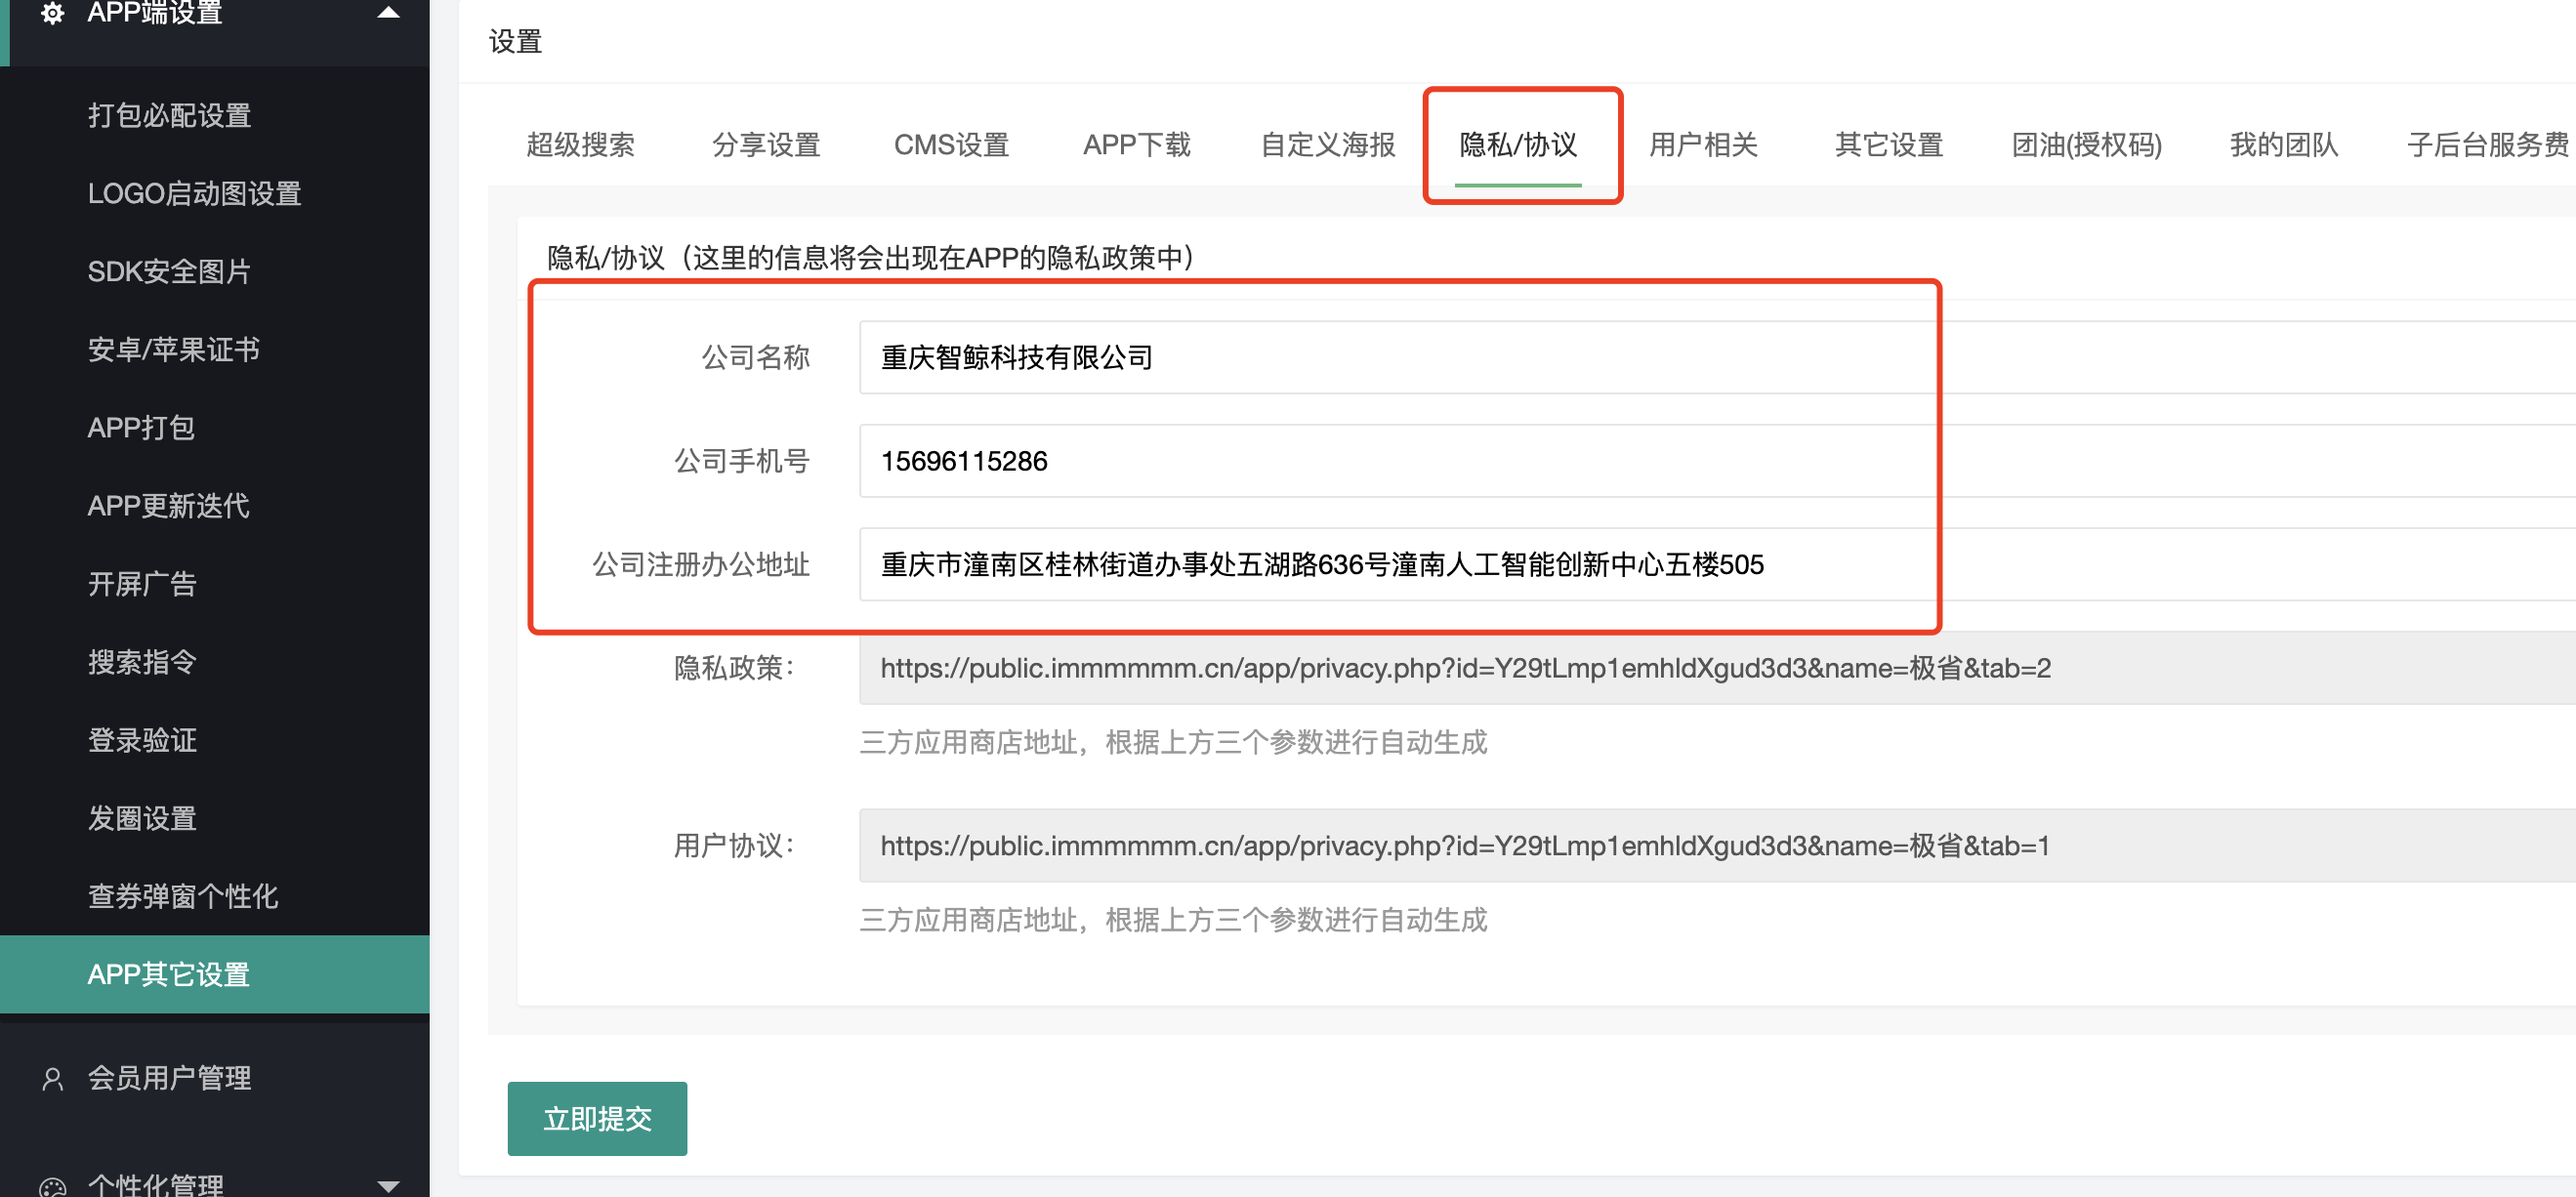Go to APP更新迭代 page
2576x1197 pixels.
coord(169,506)
